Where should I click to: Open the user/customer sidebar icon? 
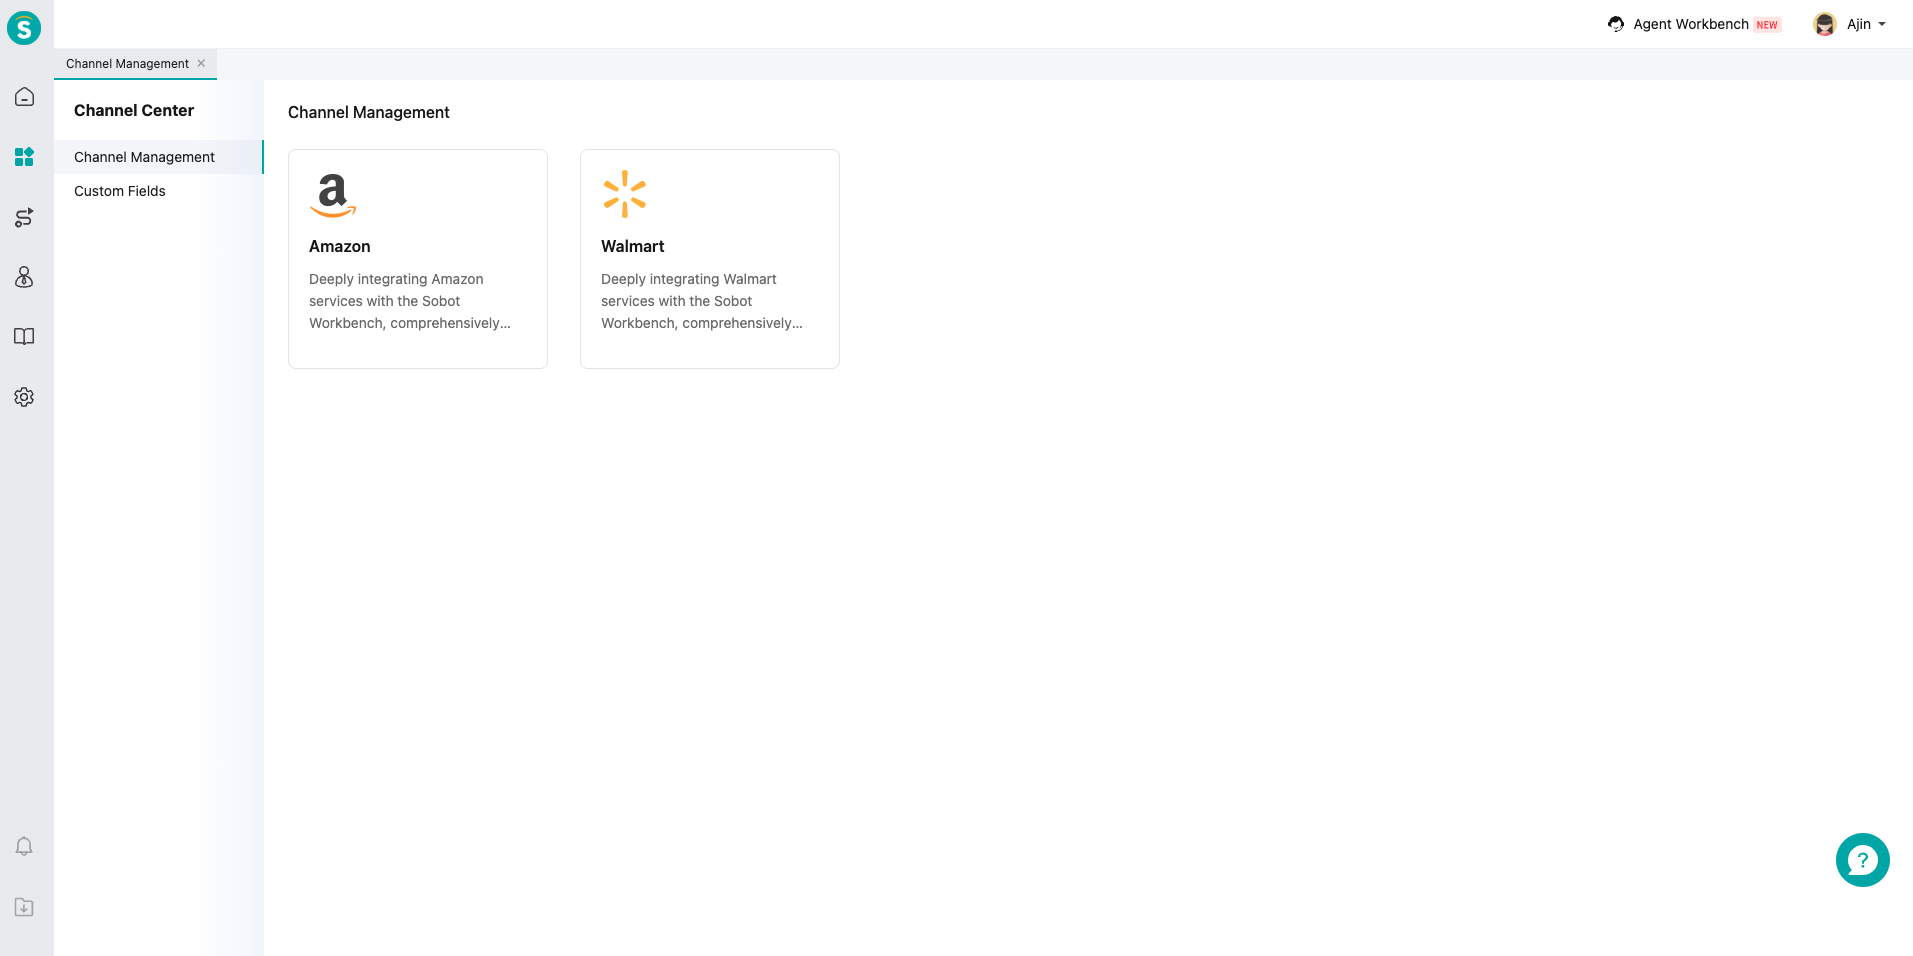tap(24, 277)
